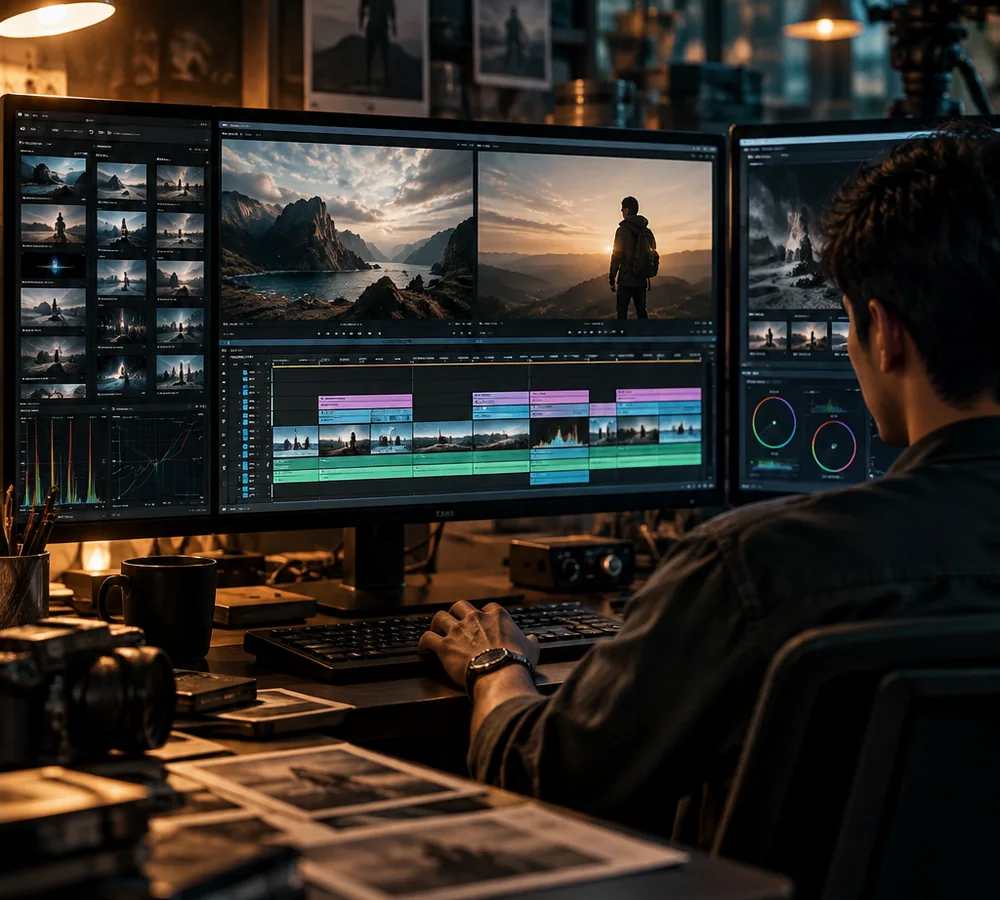1000x900 pixels.
Task: Click the playback controls under the source viewer
Action: click(x=349, y=333)
